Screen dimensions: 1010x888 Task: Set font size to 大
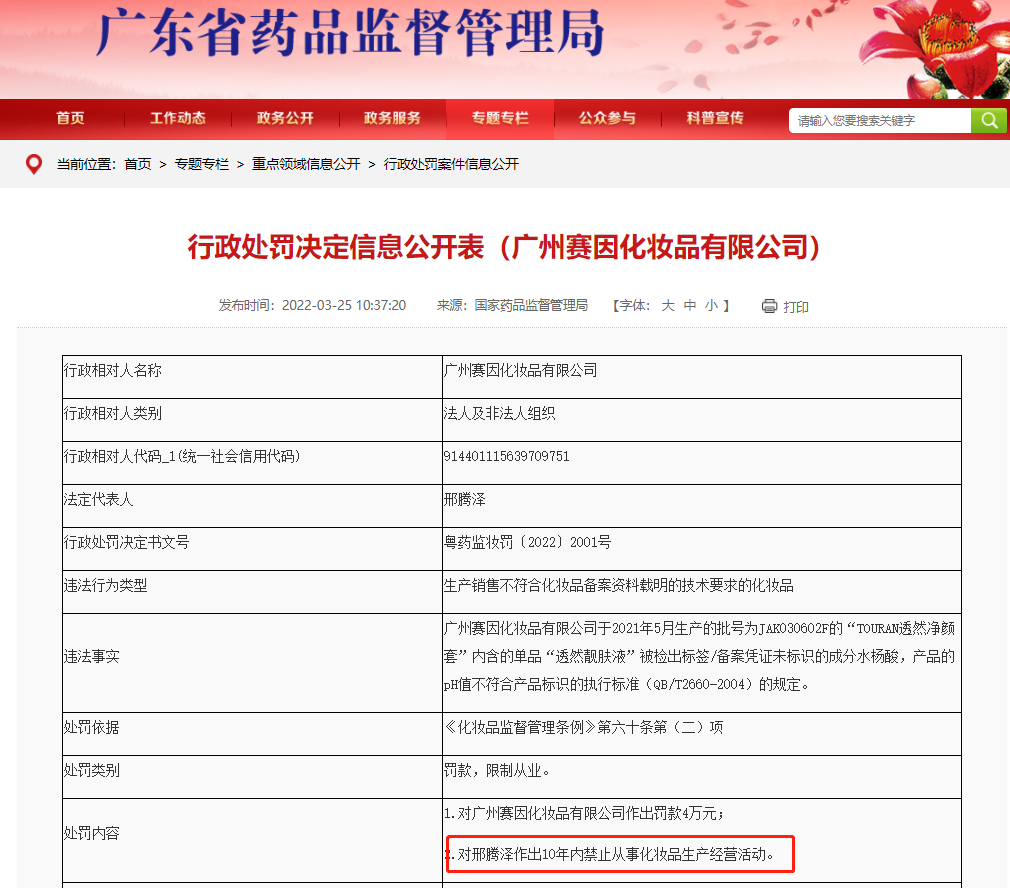coord(668,305)
